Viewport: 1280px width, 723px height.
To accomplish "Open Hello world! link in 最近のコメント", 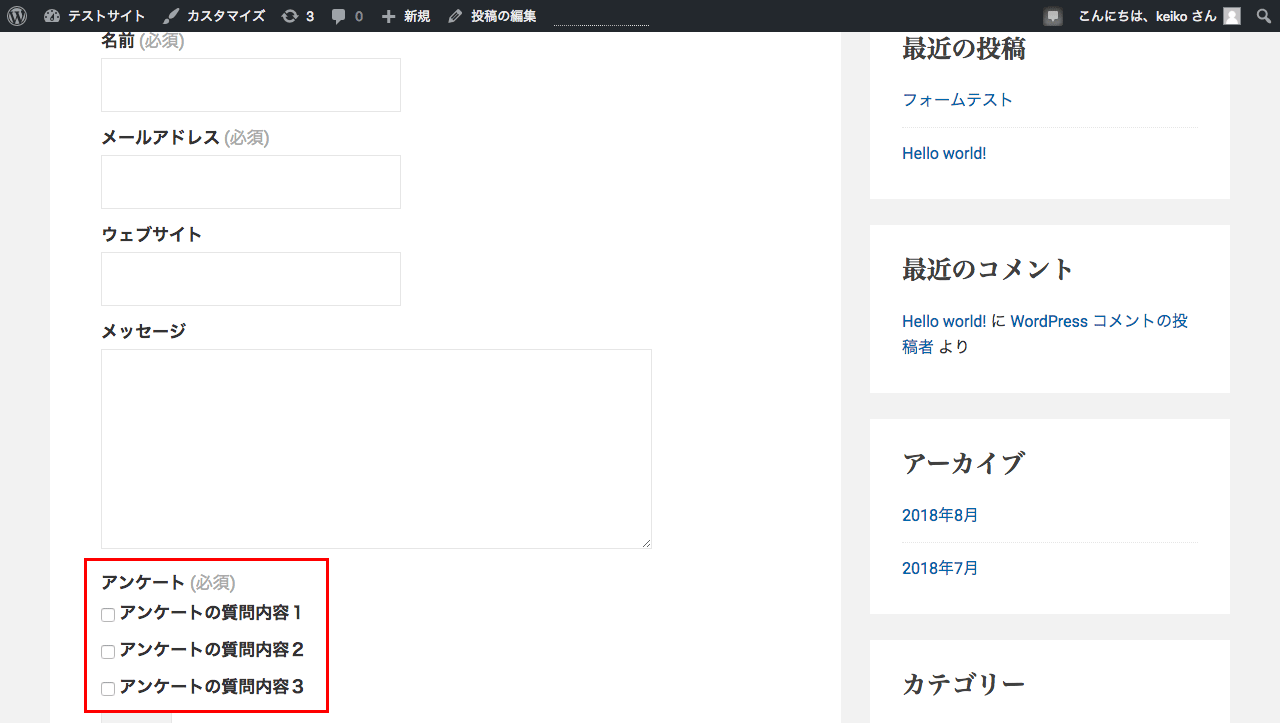I will (x=944, y=322).
